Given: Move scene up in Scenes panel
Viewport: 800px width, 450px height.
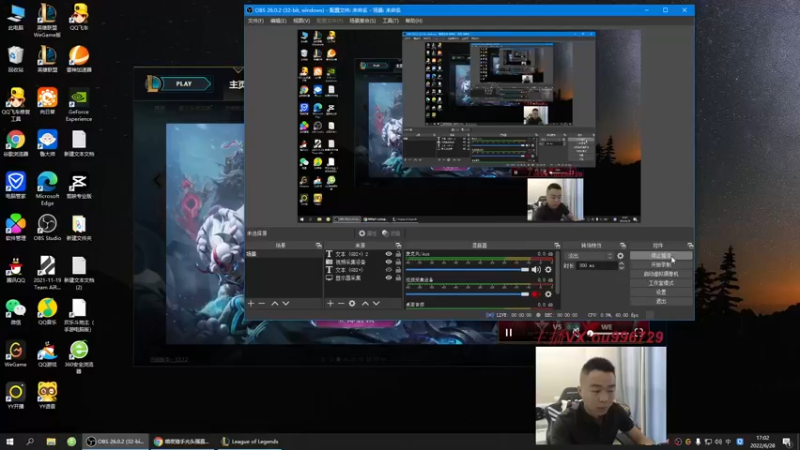Looking at the screenshot, I should 275,304.
